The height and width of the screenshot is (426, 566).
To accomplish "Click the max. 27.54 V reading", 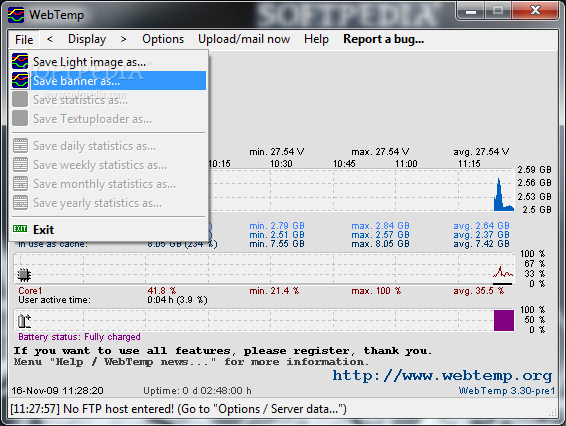I will pyautogui.click(x=380, y=152).
